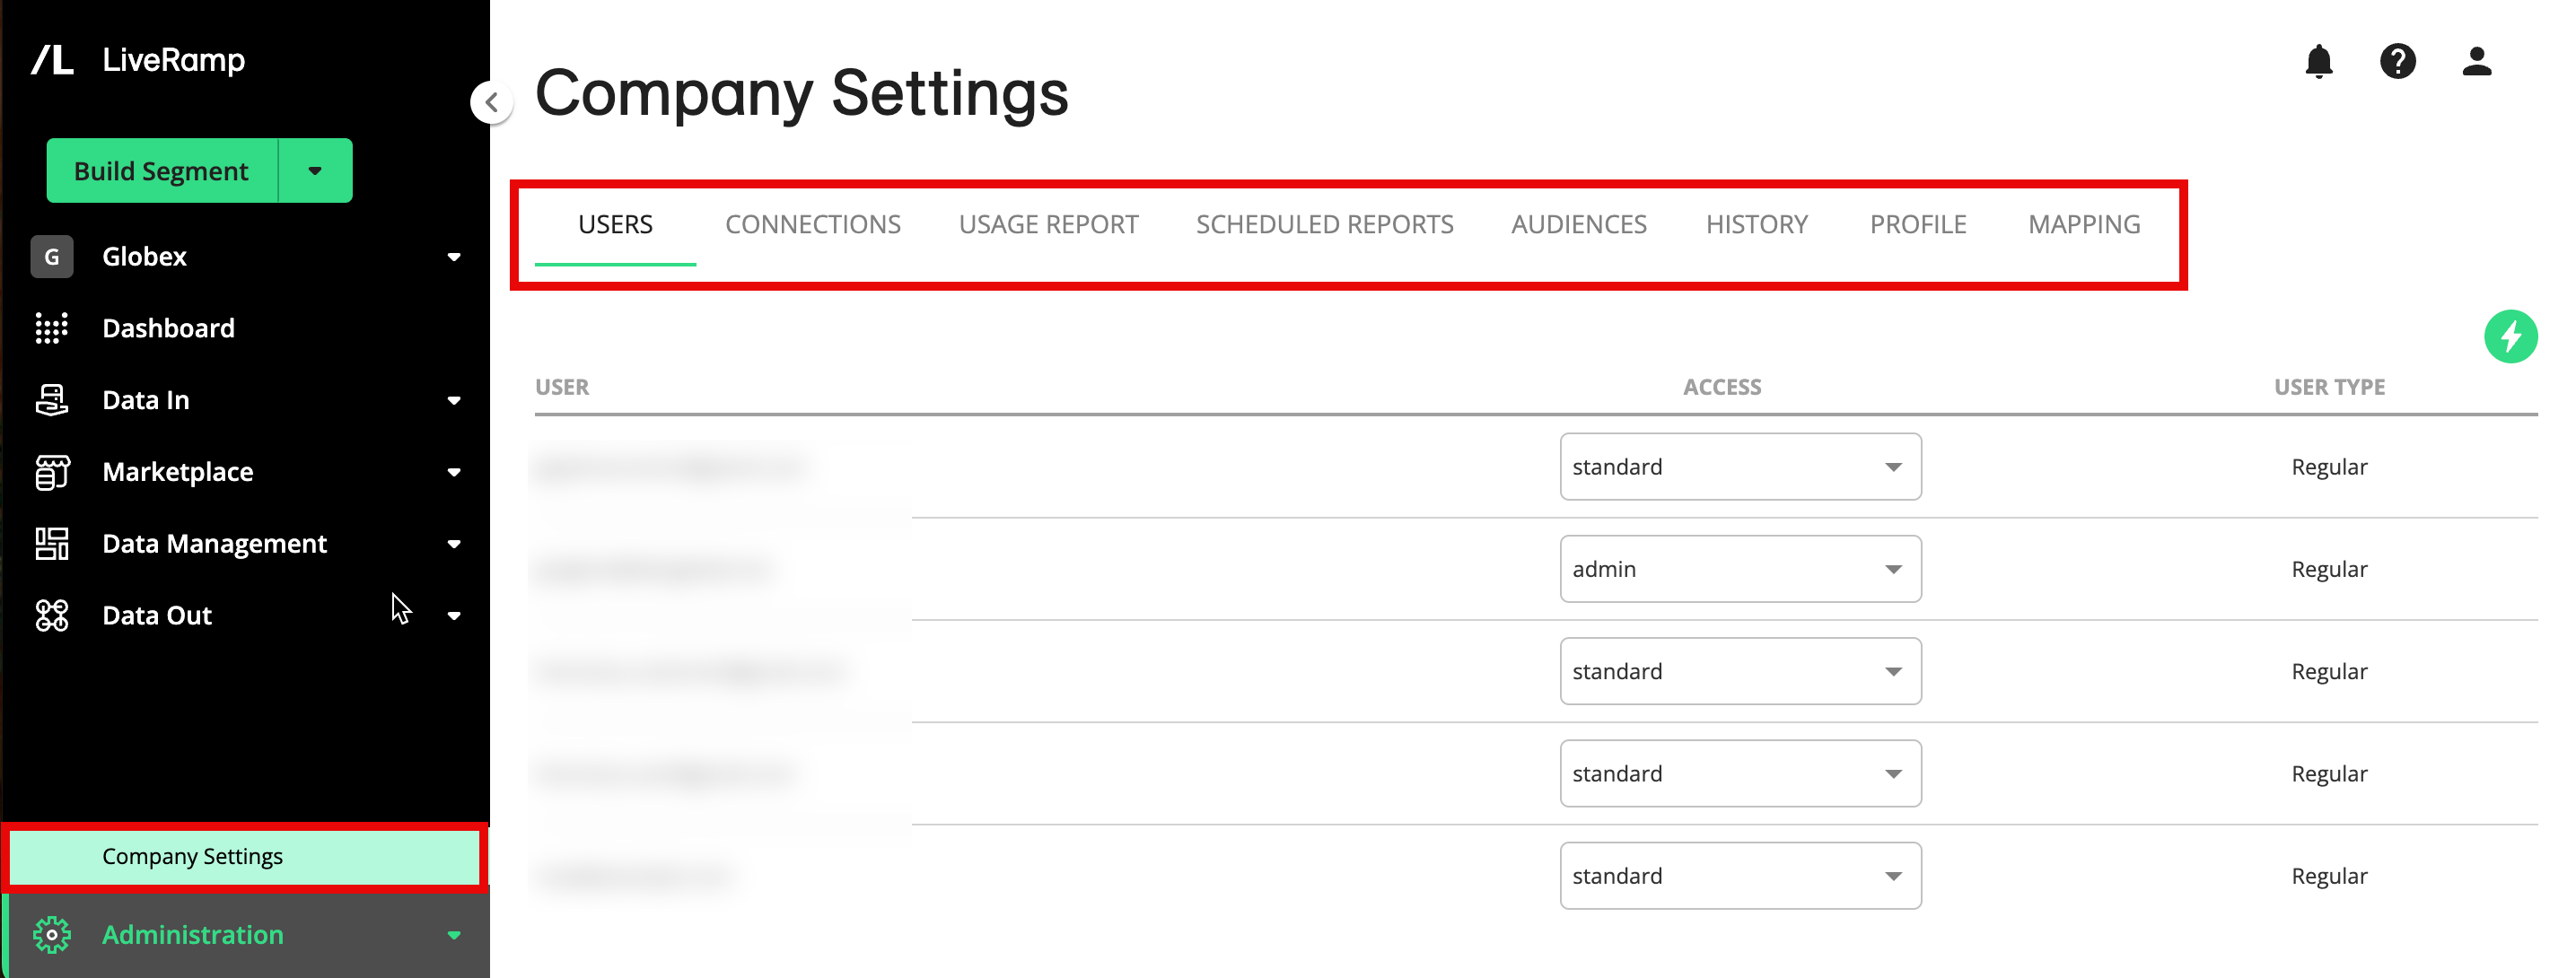2576x978 pixels.
Task: Expand the Build Segment dropdown arrow
Action: 315,170
